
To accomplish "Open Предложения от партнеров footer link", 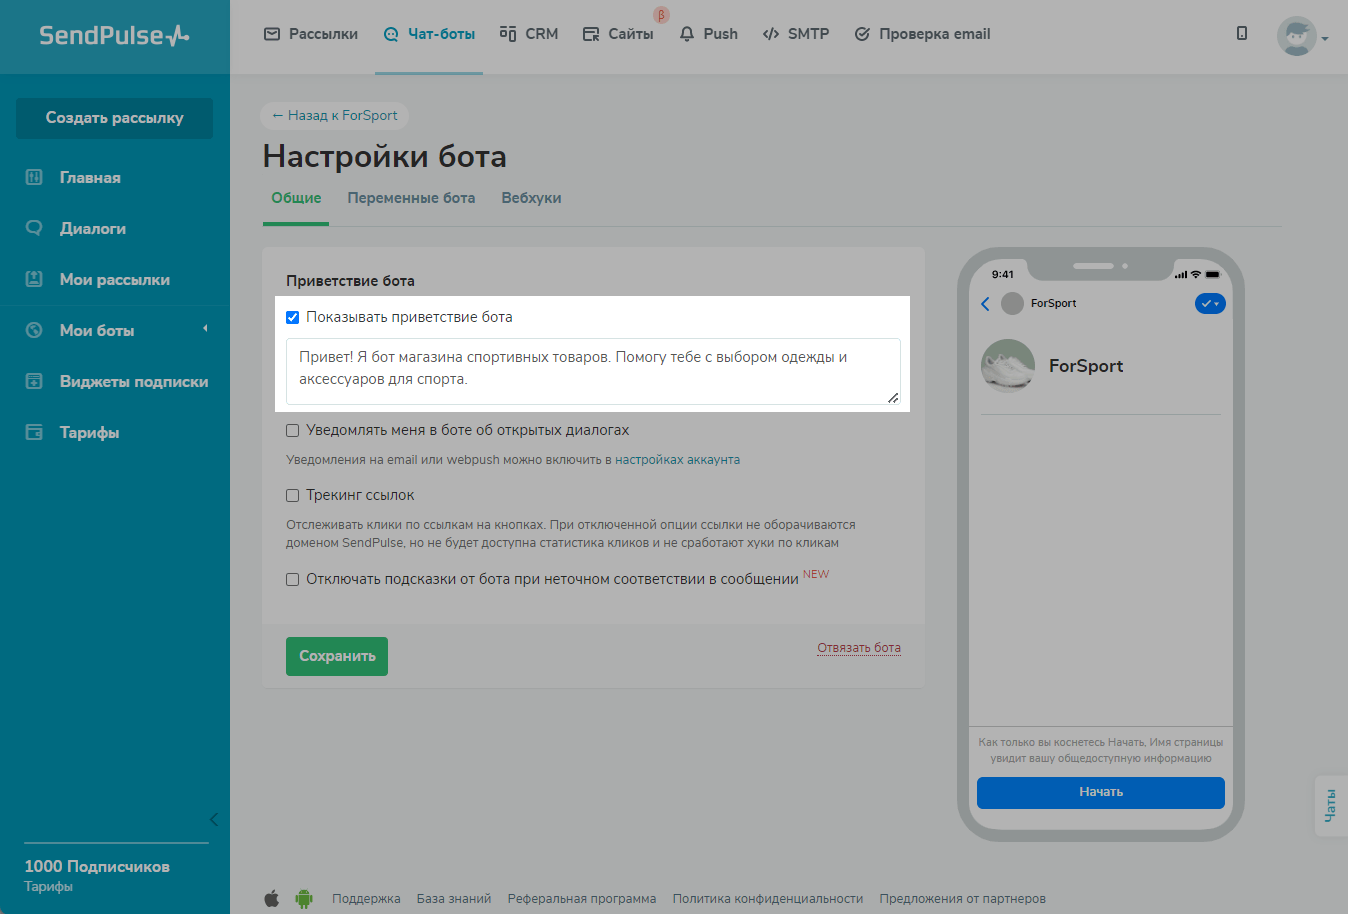I will 963,899.
